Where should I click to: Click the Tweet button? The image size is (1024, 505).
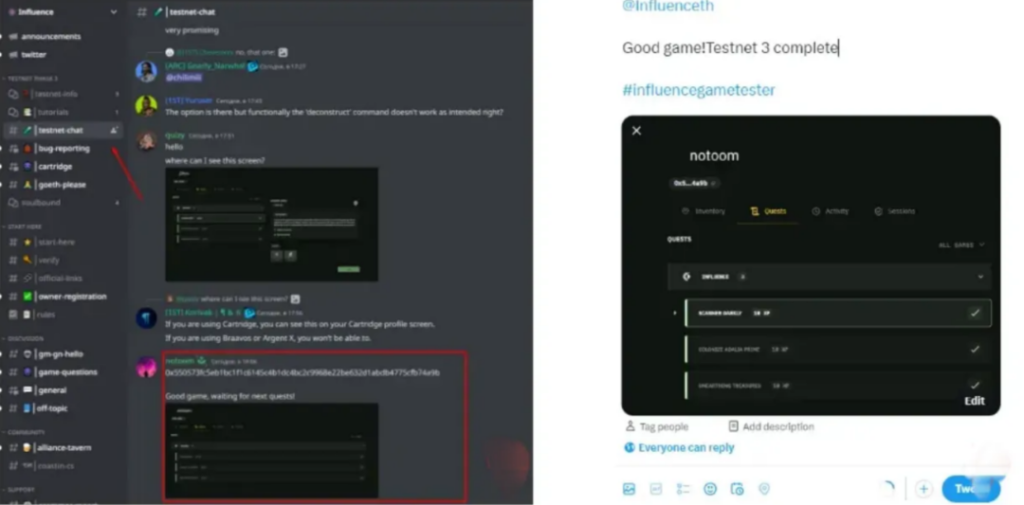pyautogui.click(x=971, y=489)
